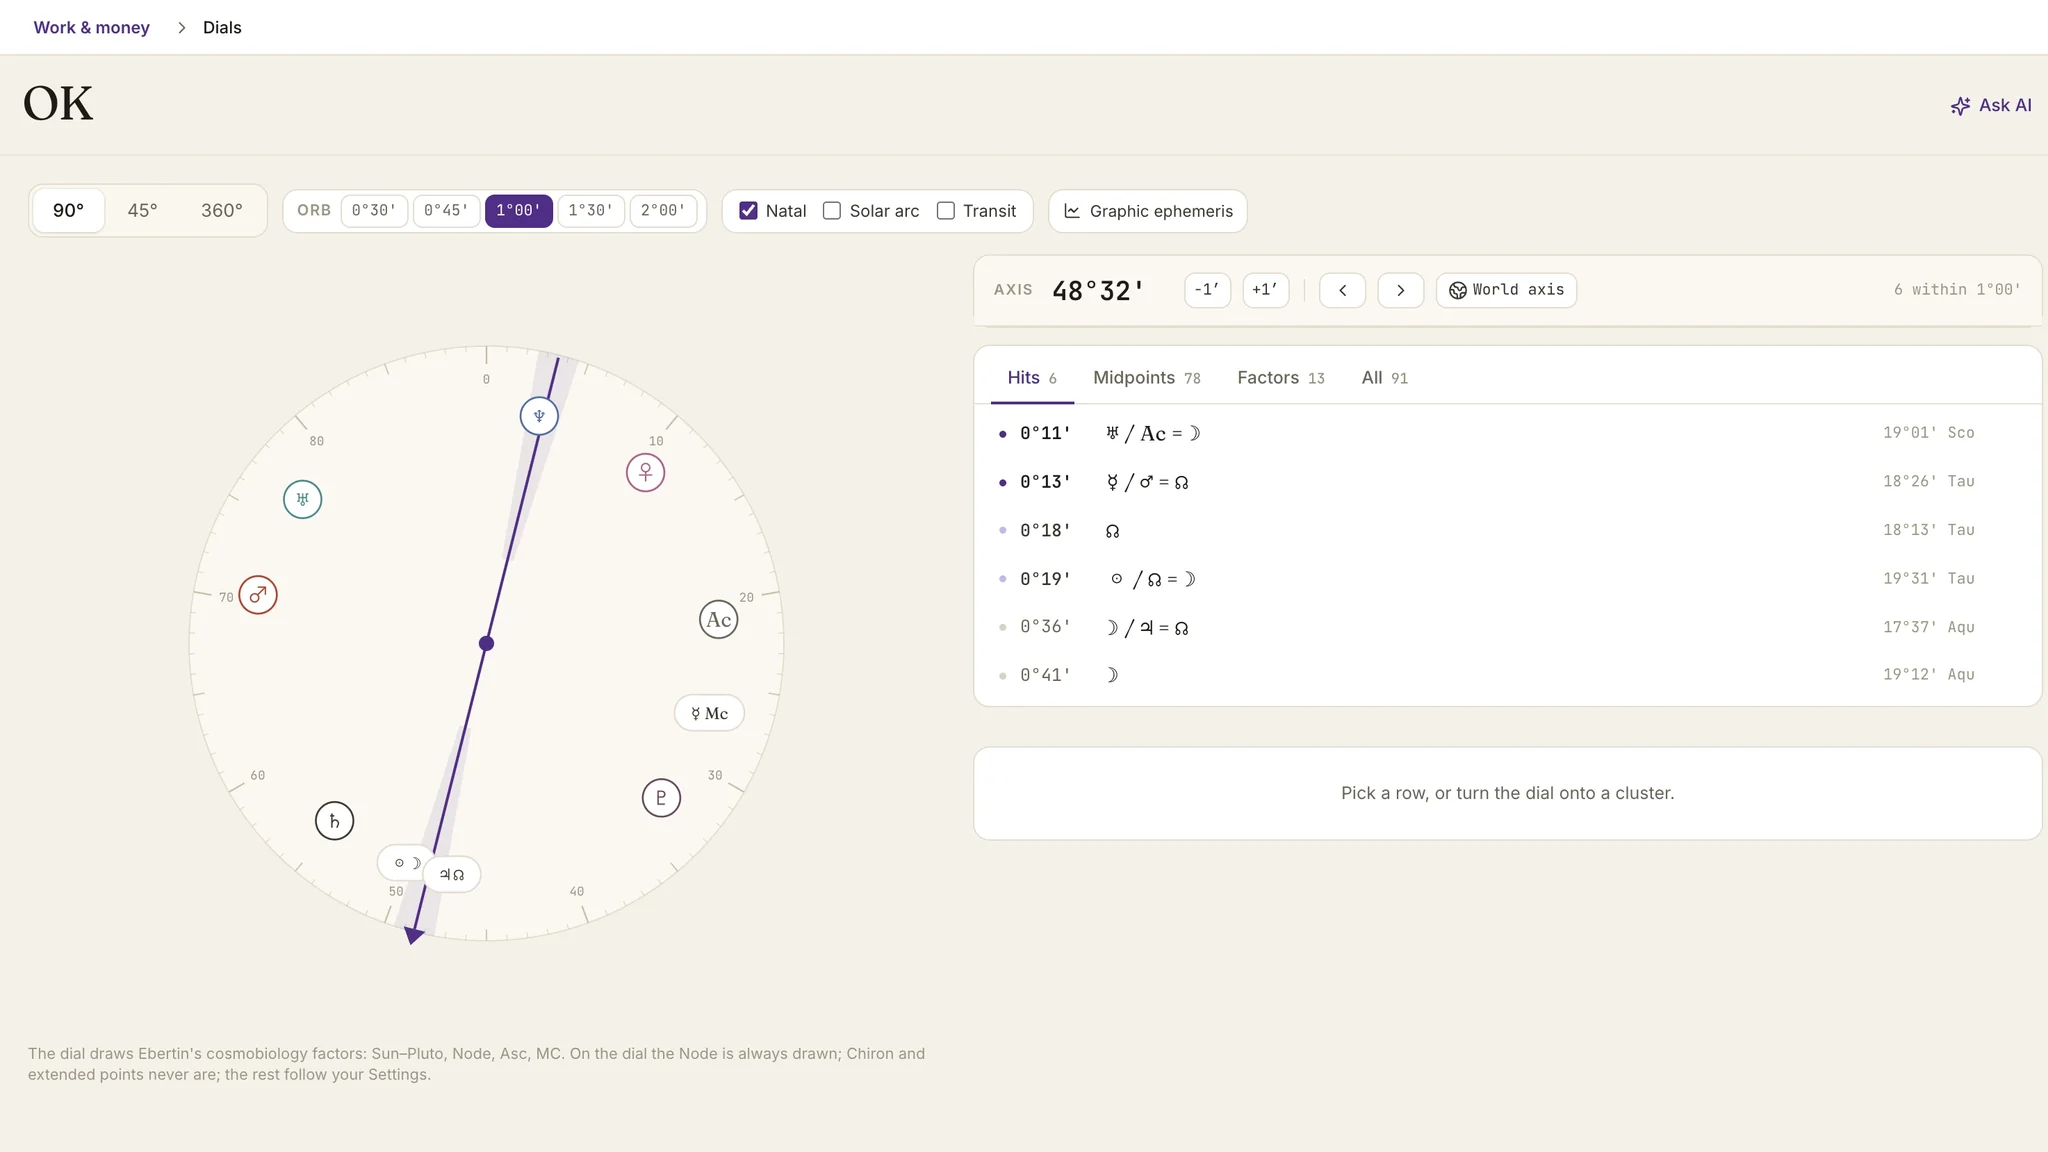Click the Neptune glyph on the dial
Viewport: 2048px width, 1152px height.
(x=539, y=416)
